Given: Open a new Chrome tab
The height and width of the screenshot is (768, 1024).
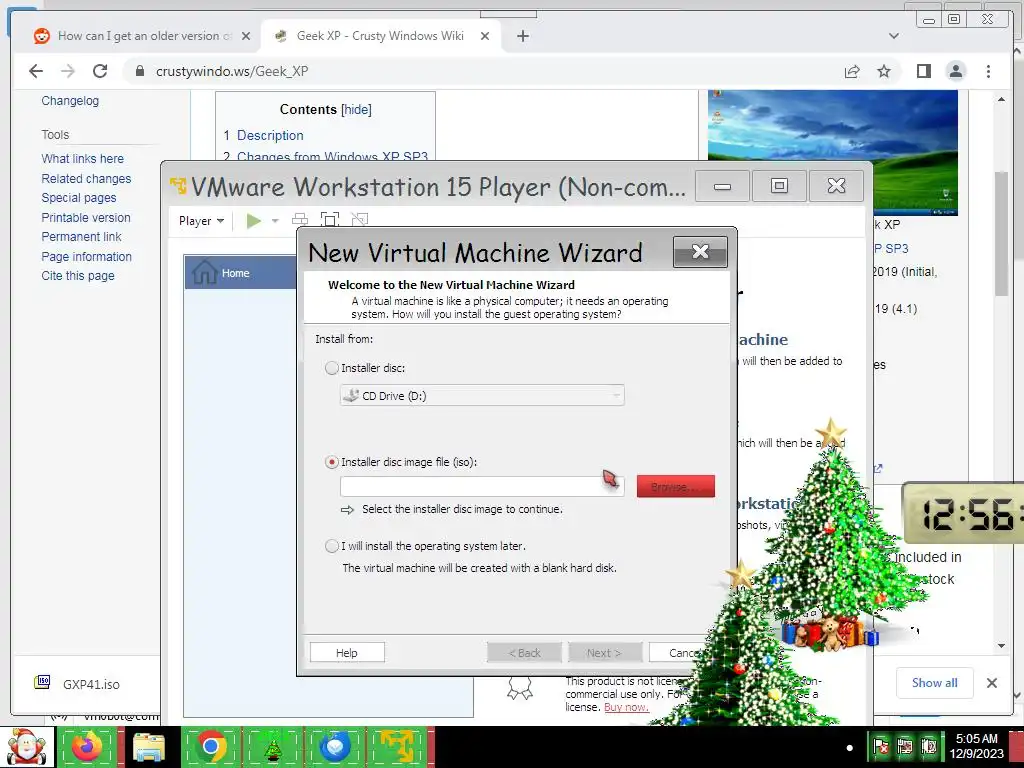Looking at the screenshot, I should (x=522, y=36).
